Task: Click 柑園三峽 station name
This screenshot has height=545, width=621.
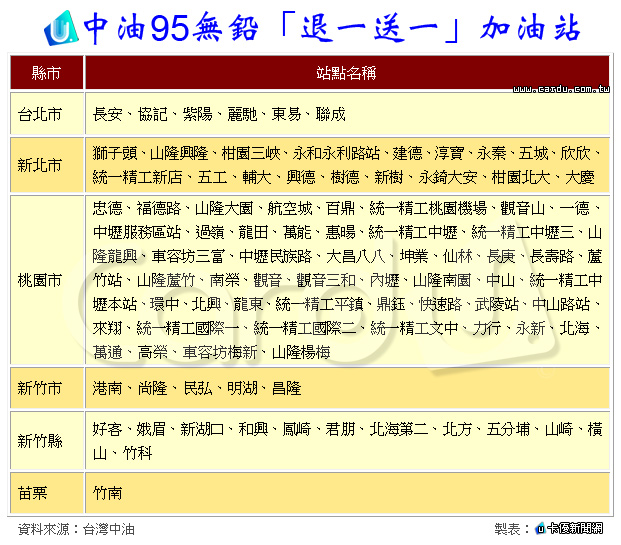Action: [x=251, y=153]
